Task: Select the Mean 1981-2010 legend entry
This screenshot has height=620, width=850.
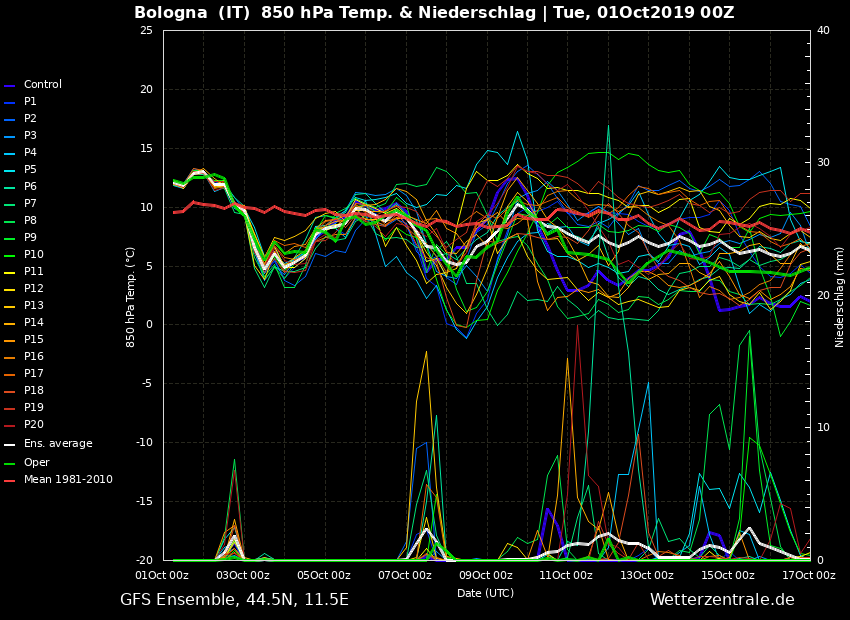Action: tap(67, 480)
